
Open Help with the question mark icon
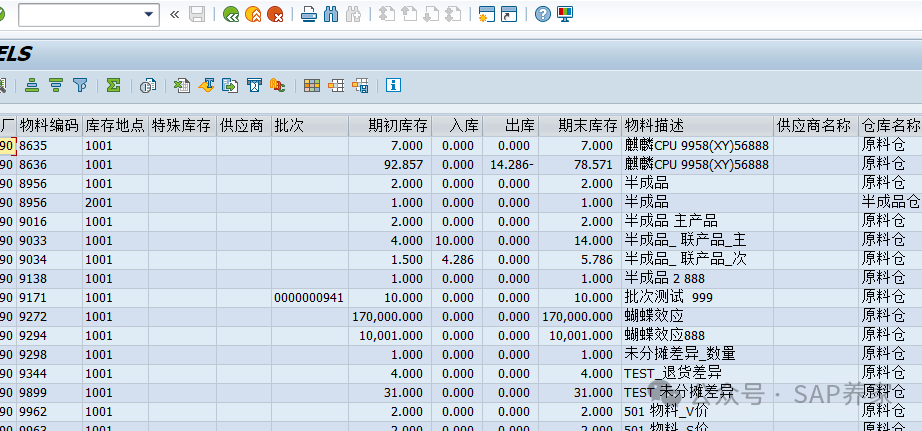point(542,14)
